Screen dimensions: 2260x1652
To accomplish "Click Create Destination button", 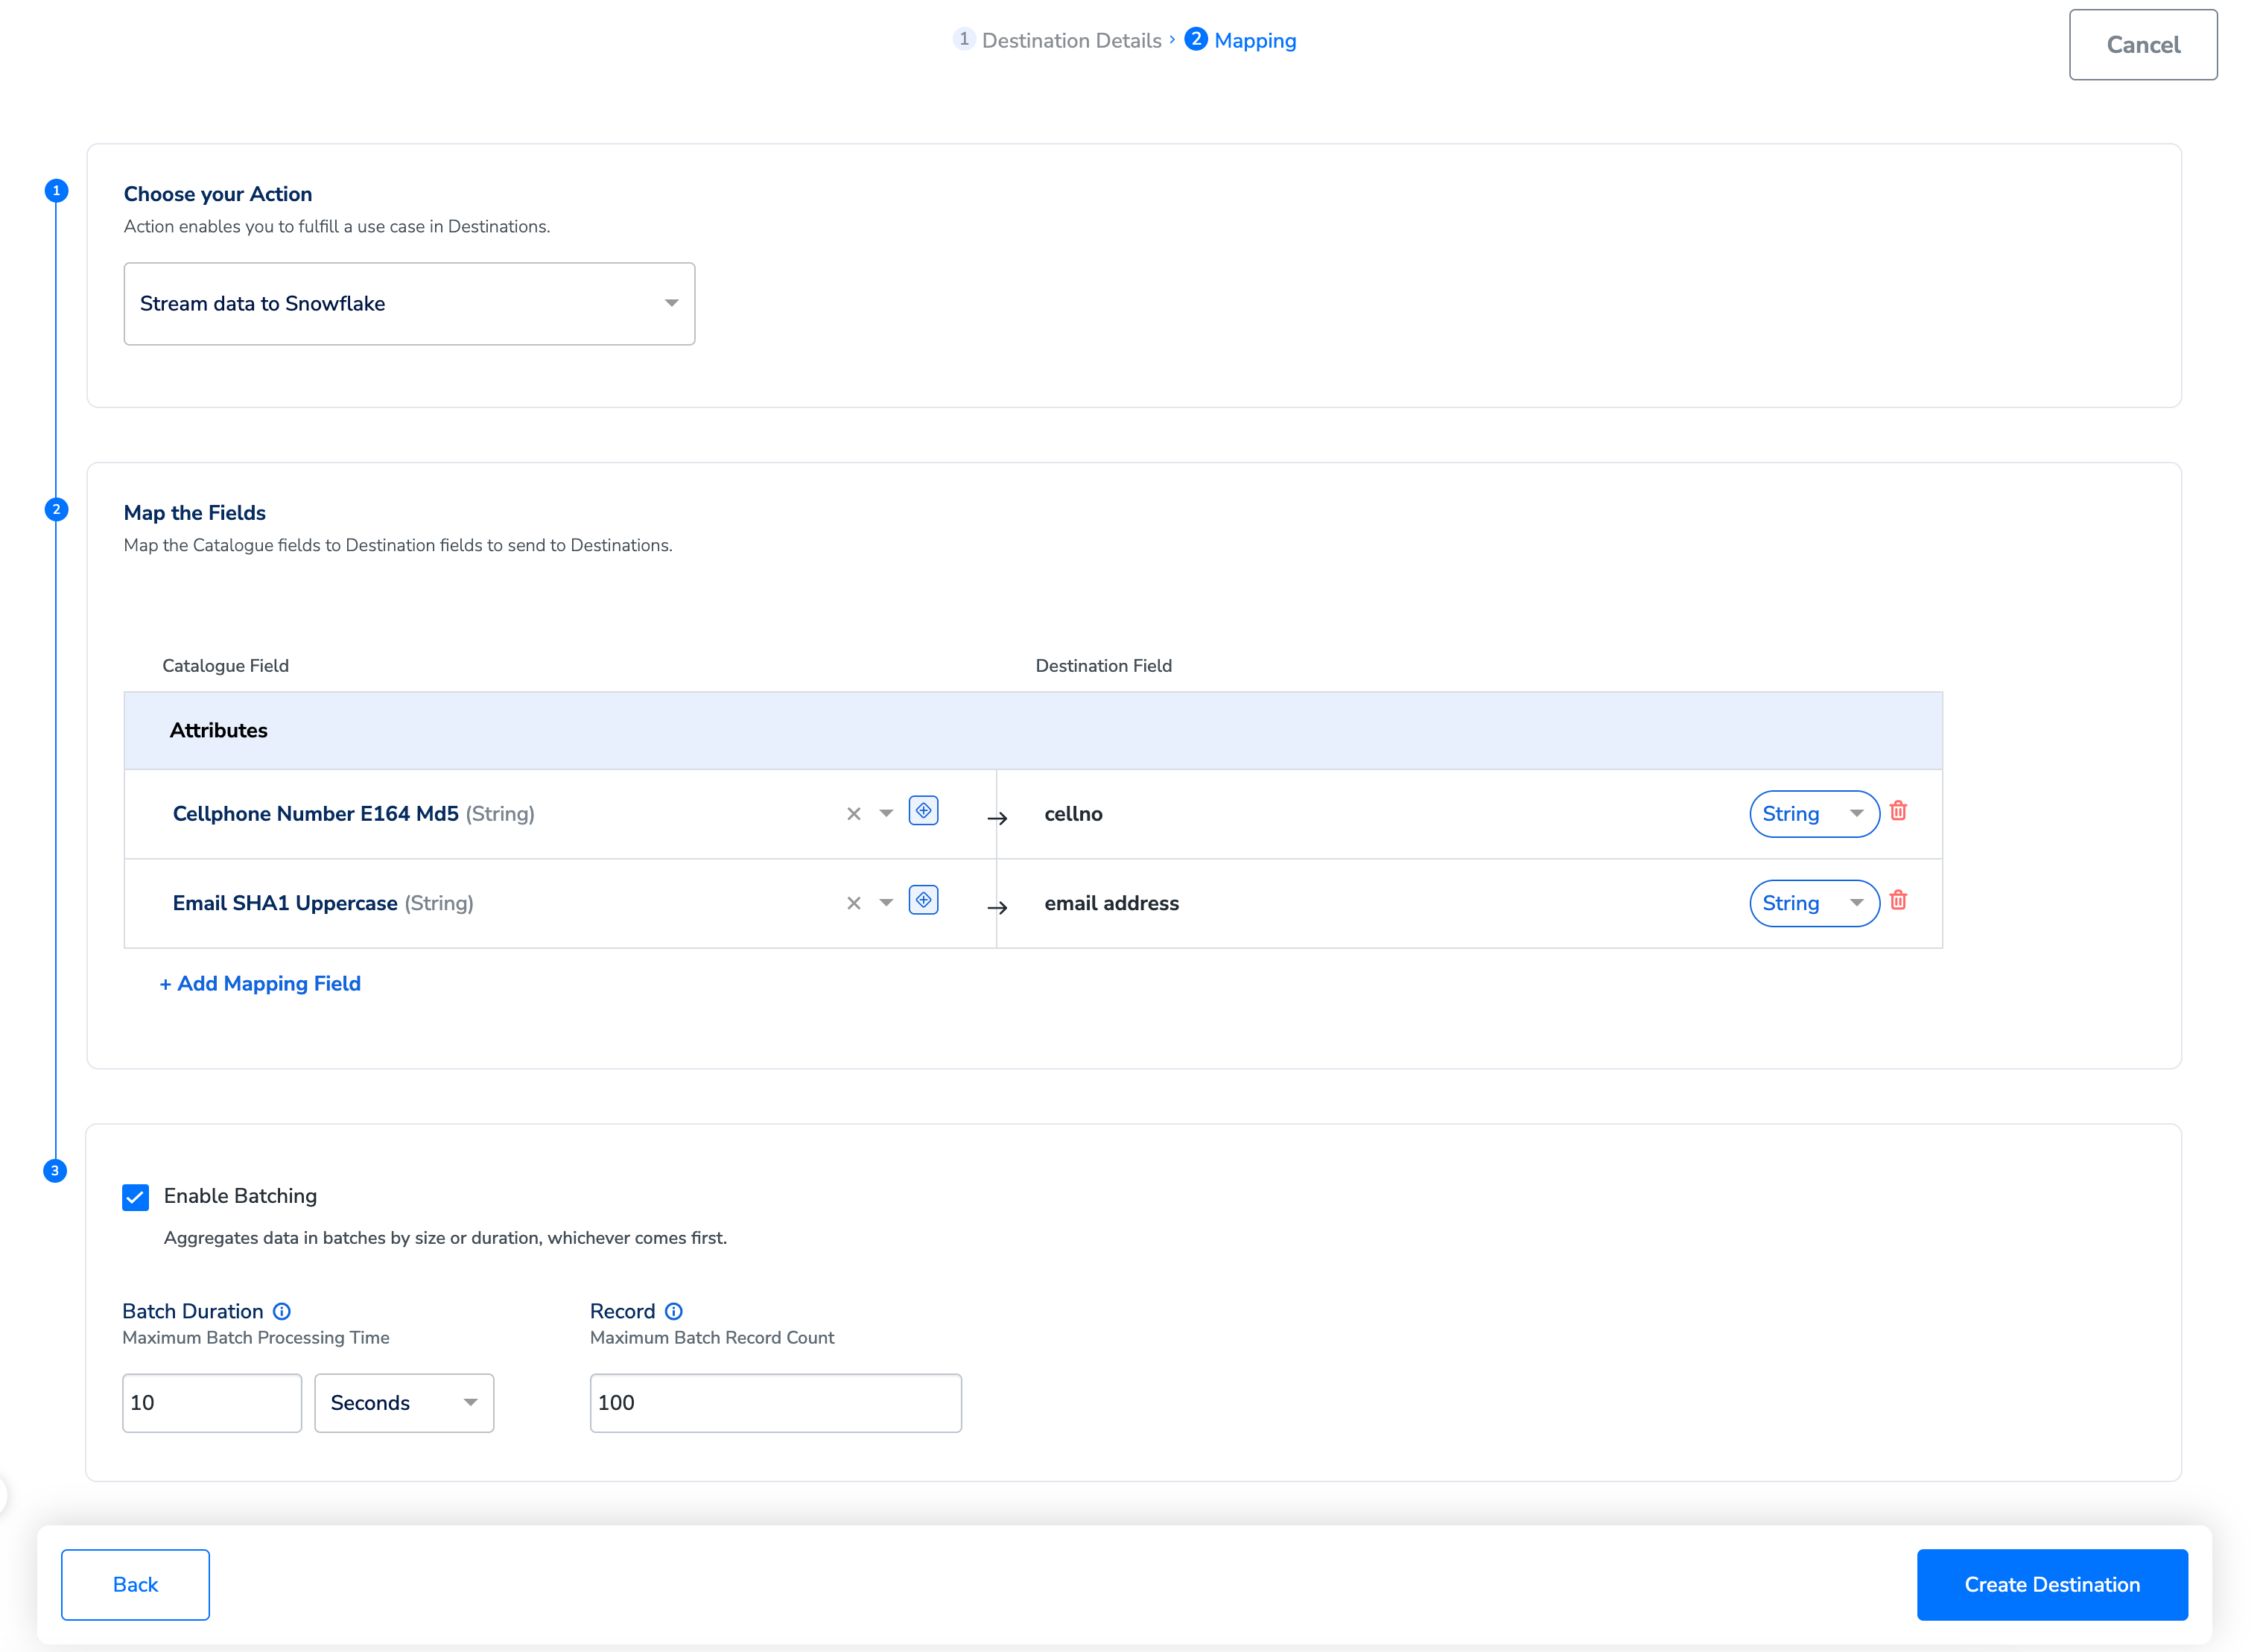I will click(x=2051, y=1584).
